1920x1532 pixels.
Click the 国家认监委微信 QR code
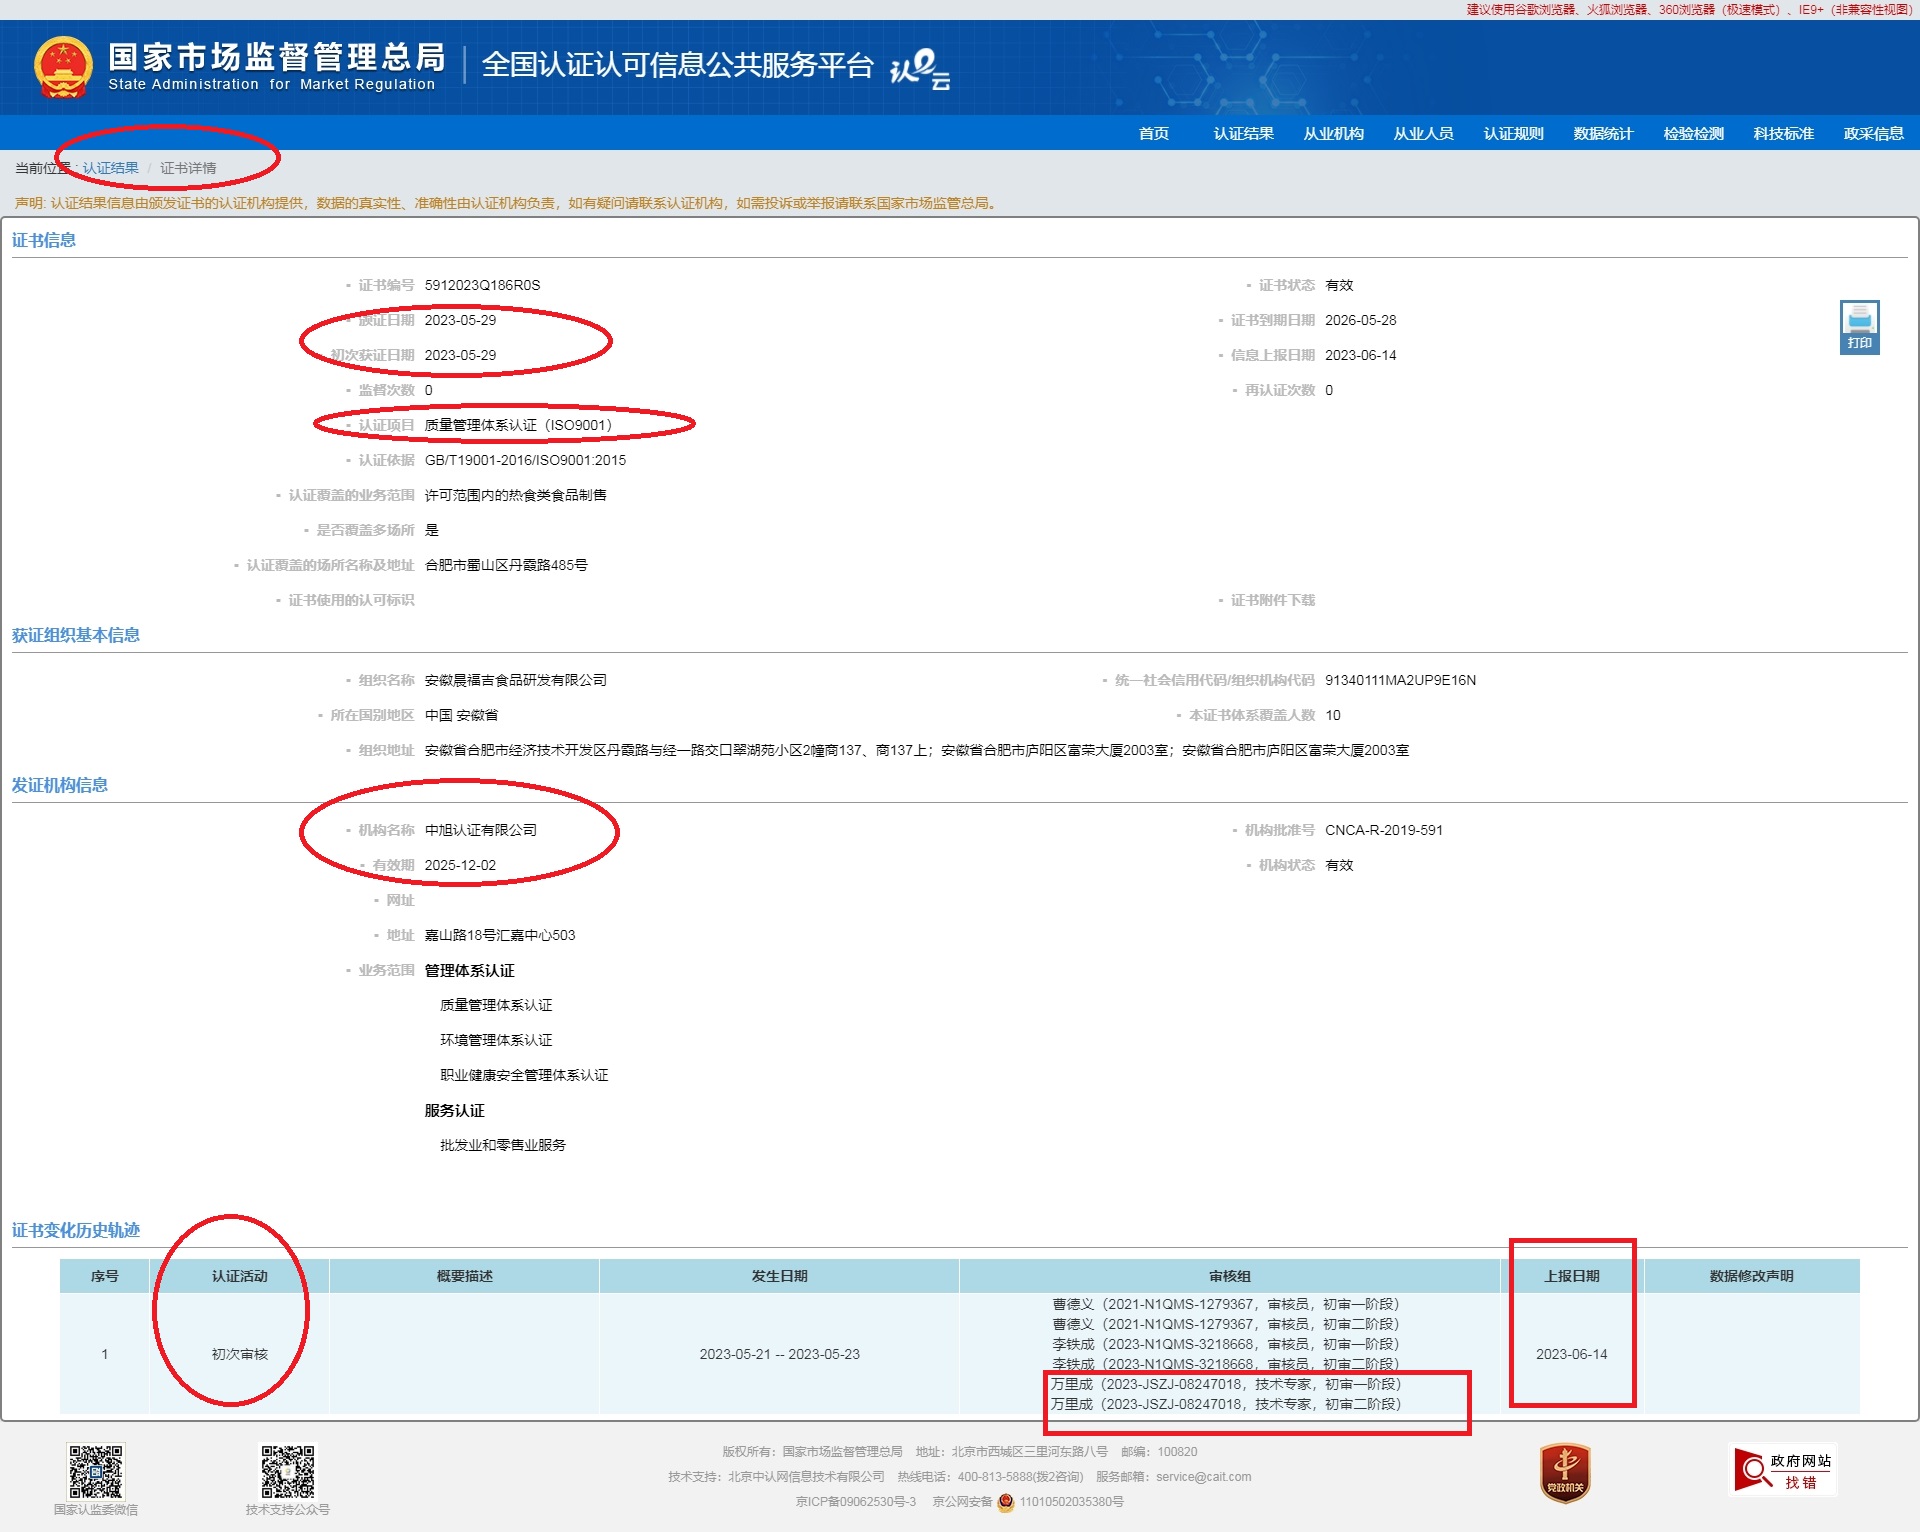click(x=96, y=1471)
